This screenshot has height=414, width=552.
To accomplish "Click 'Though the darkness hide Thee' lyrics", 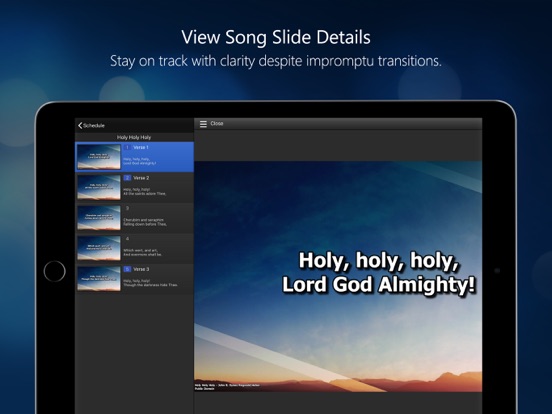I will (x=150, y=285).
